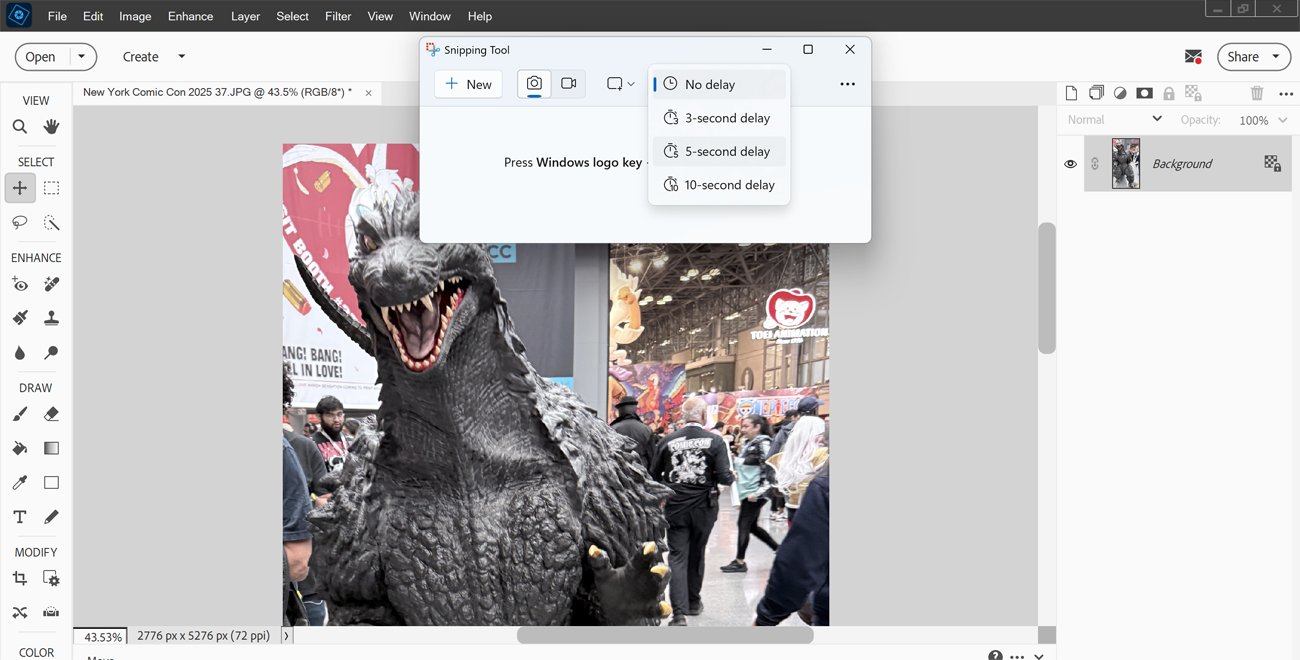Toggle lock all pixels on layer
The image size is (1300, 660).
1168,93
